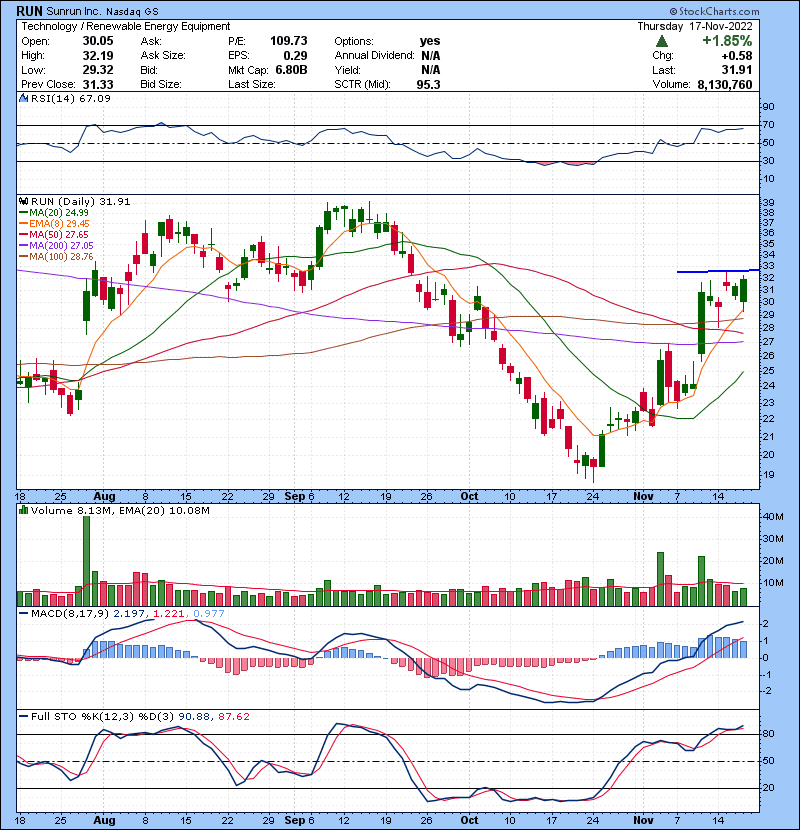Viewport: 800px width, 830px height.
Task: Click the 40M label on the volume axis
Action: tap(772, 517)
